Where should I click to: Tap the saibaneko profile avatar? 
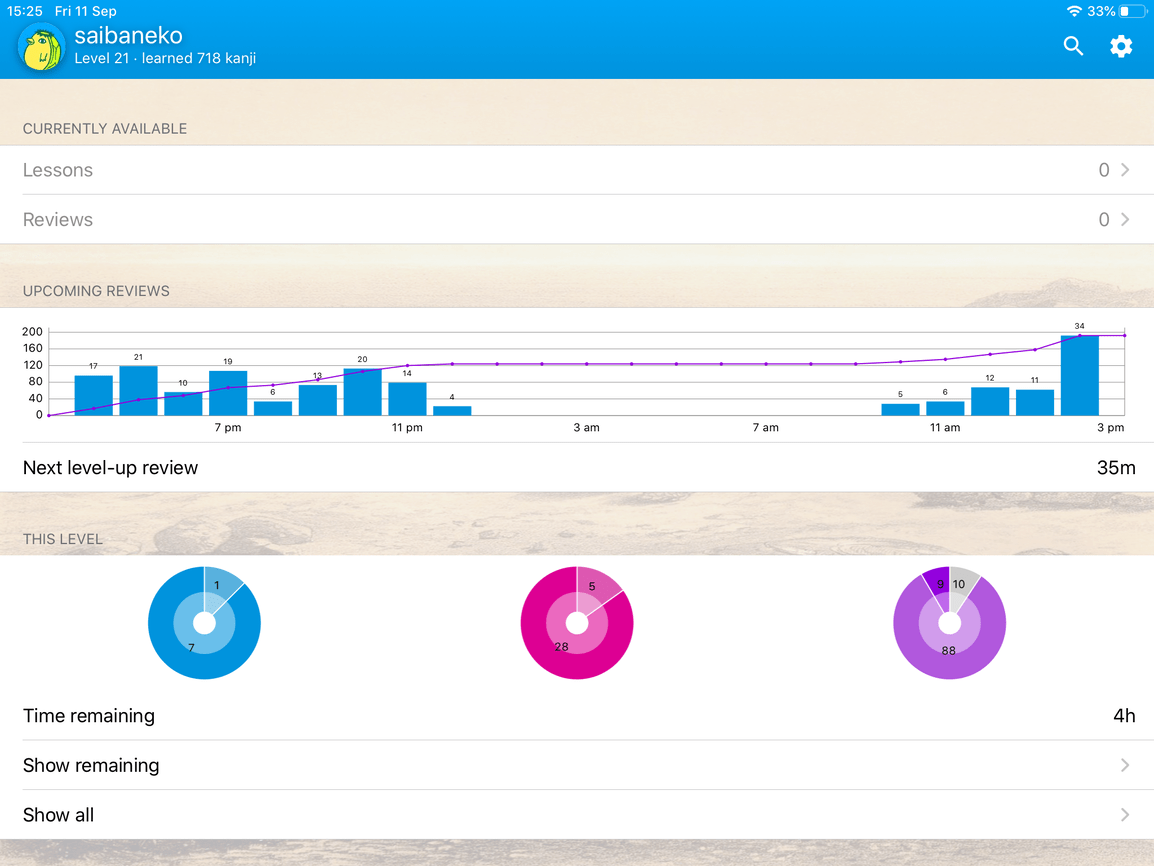click(x=41, y=47)
